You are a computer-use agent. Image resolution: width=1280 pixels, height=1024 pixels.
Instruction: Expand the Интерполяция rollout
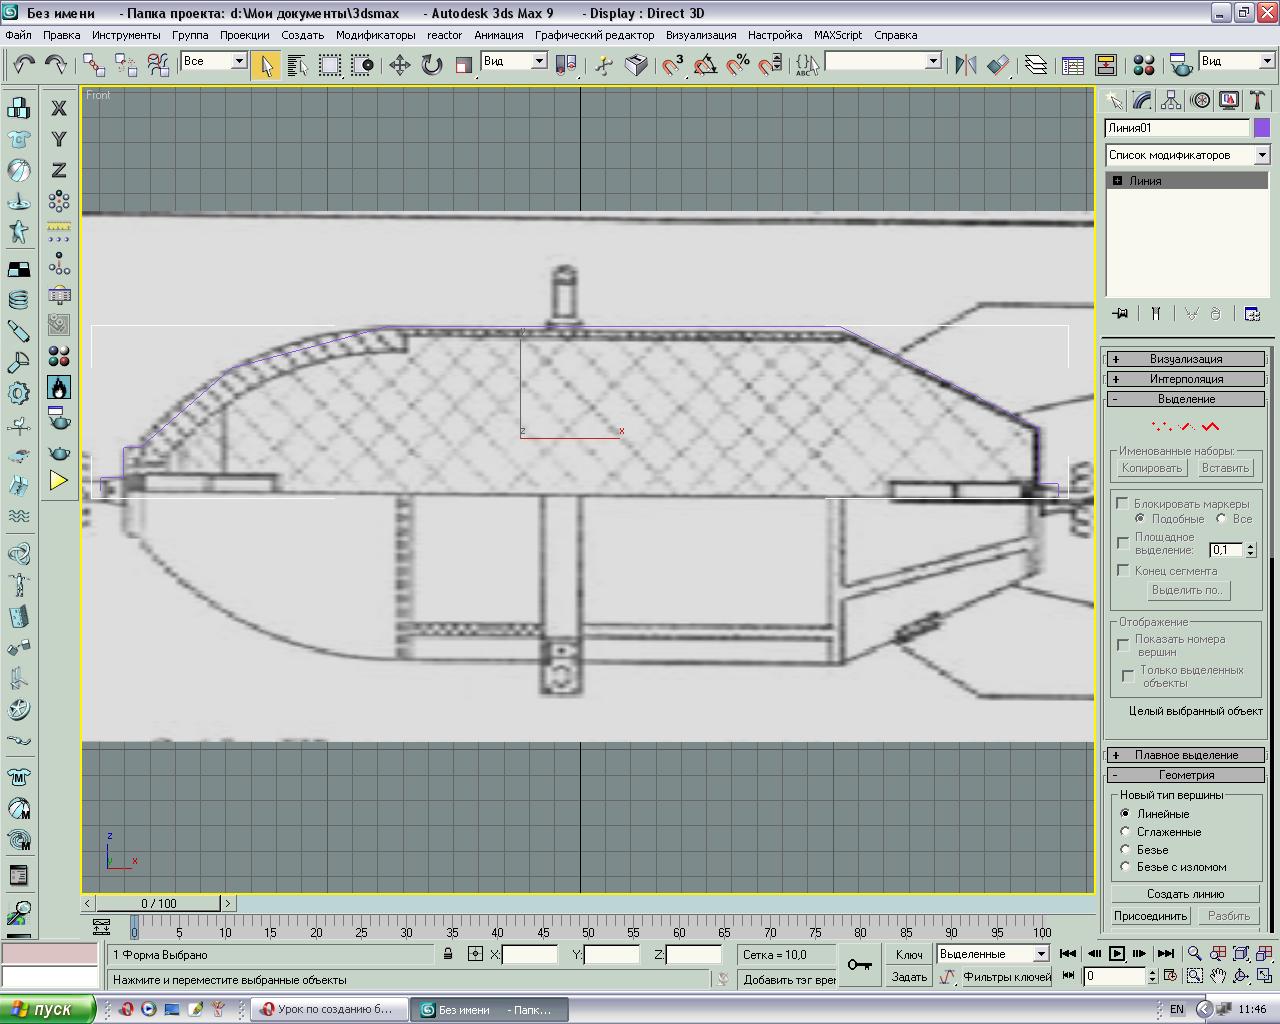coord(1185,379)
